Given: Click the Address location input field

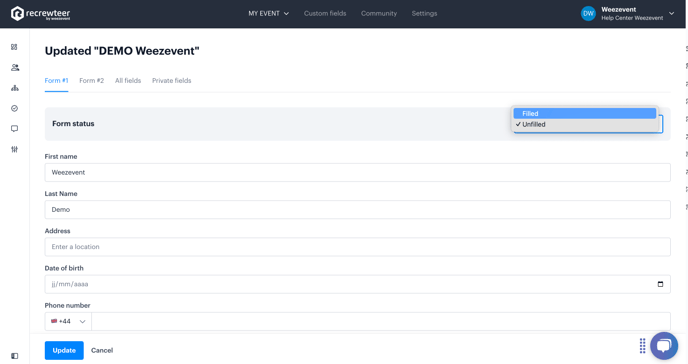Looking at the screenshot, I should click(358, 247).
